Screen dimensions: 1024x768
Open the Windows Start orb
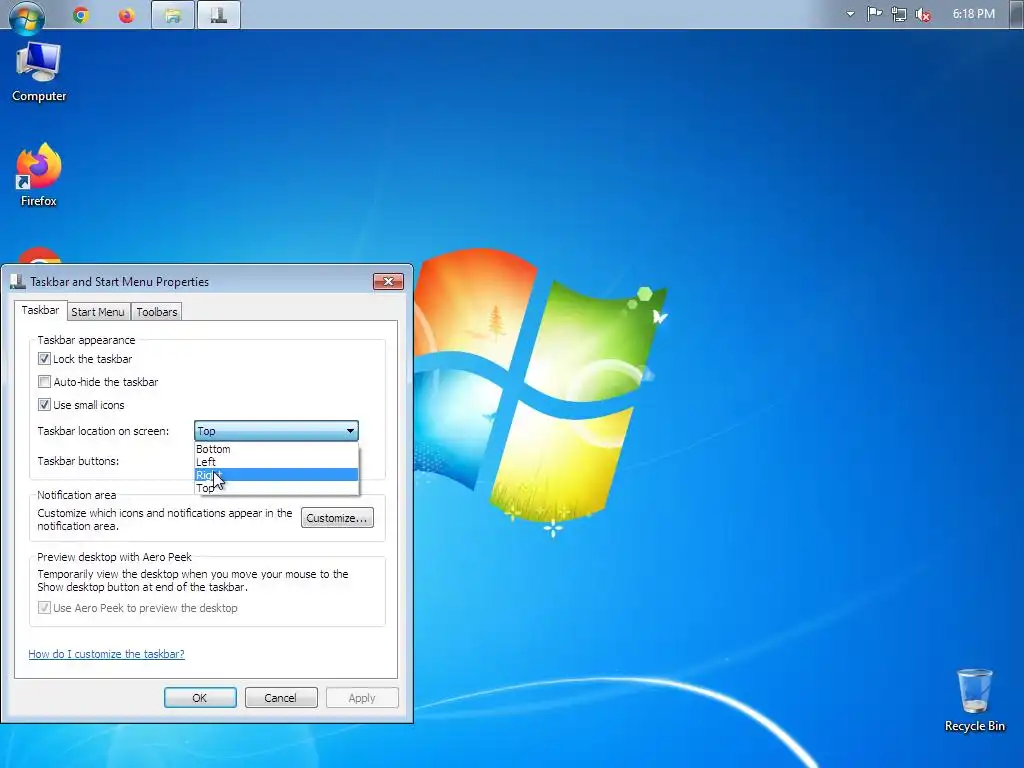pos(27,16)
